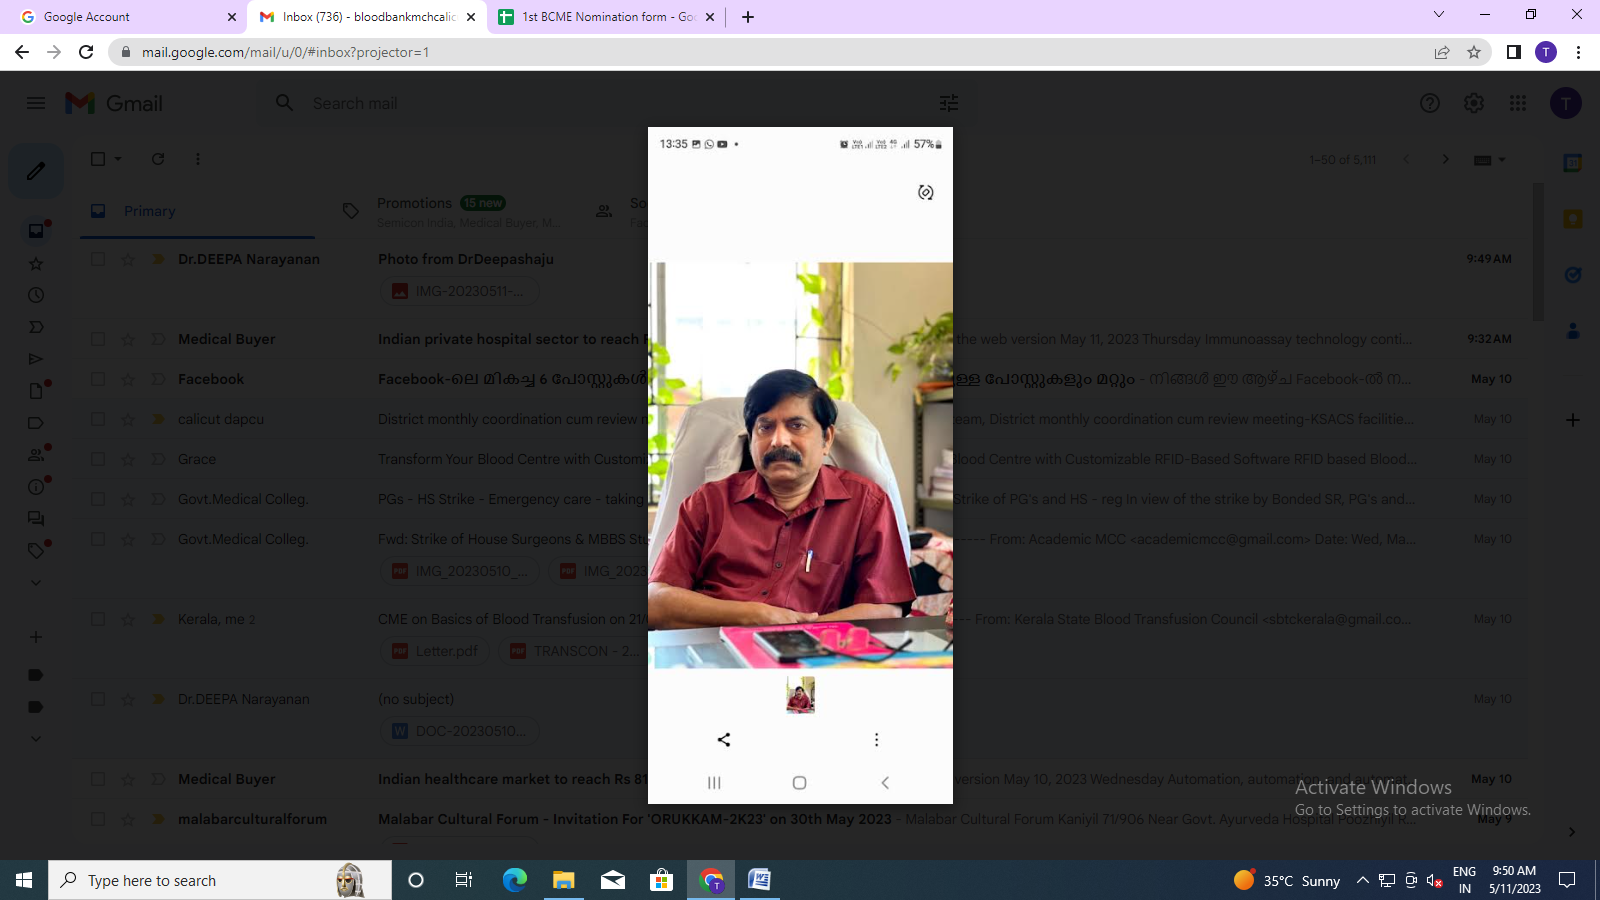Tap phone home navigation button
The height and width of the screenshot is (900, 1600).
click(x=799, y=783)
